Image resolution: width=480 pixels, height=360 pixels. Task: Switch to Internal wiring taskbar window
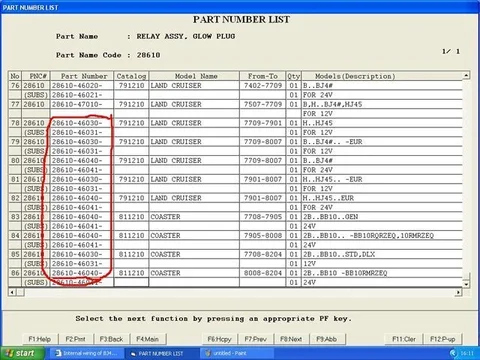click(x=87, y=353)
